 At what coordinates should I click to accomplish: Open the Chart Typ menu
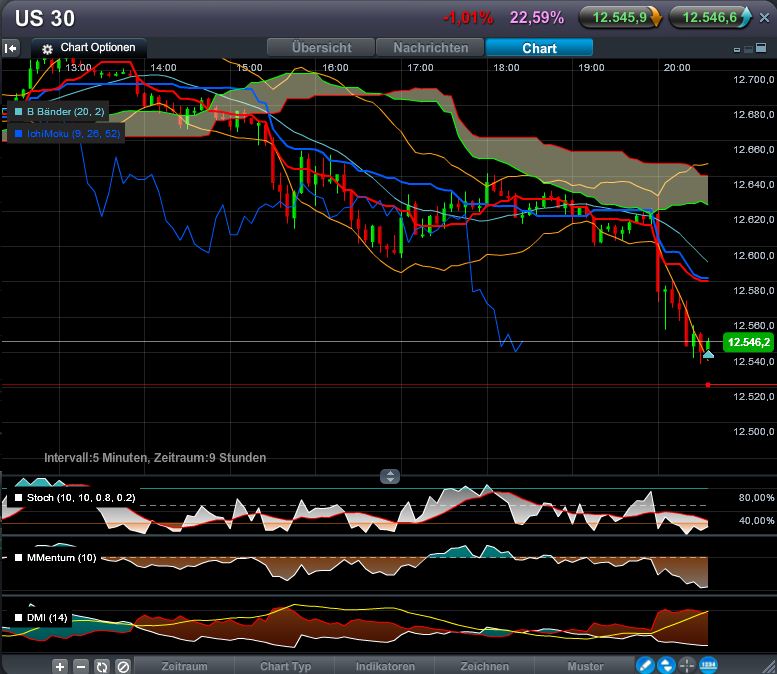point(285,666)
